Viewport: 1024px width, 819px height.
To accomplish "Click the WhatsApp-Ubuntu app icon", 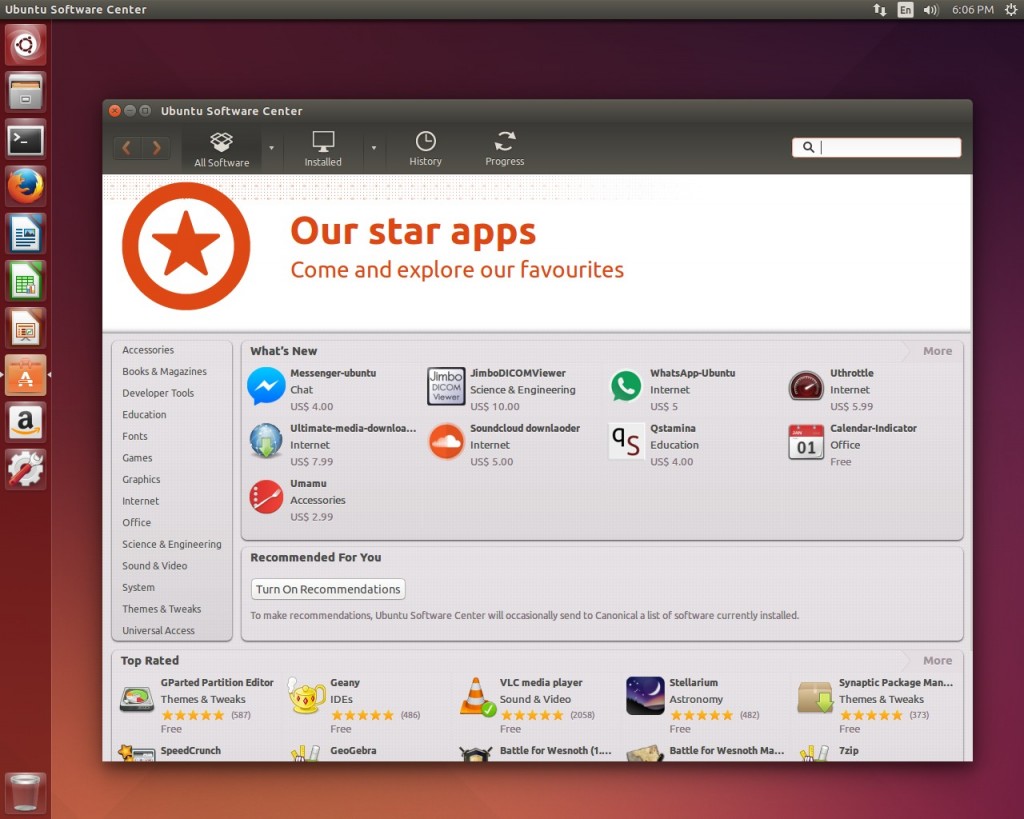I will (x=625, y=387).
